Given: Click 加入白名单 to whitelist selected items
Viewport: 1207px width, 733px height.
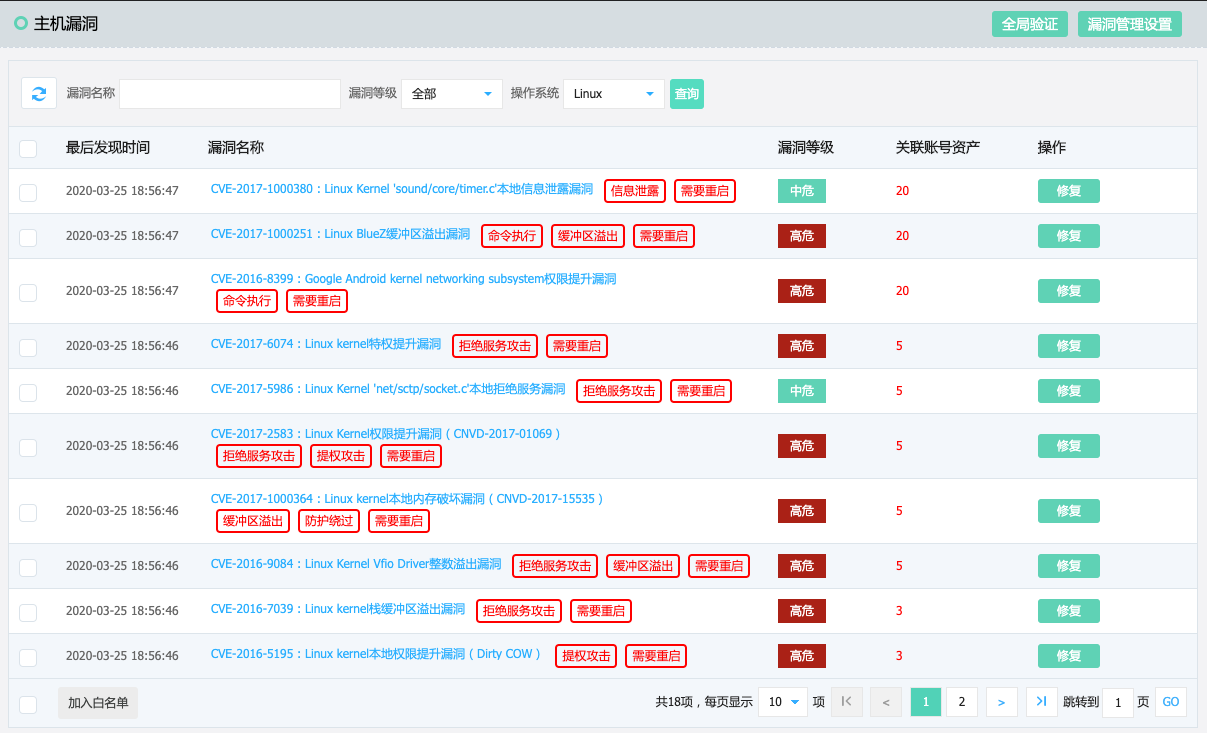Looking at the screenshot, I should click(97, 701).
